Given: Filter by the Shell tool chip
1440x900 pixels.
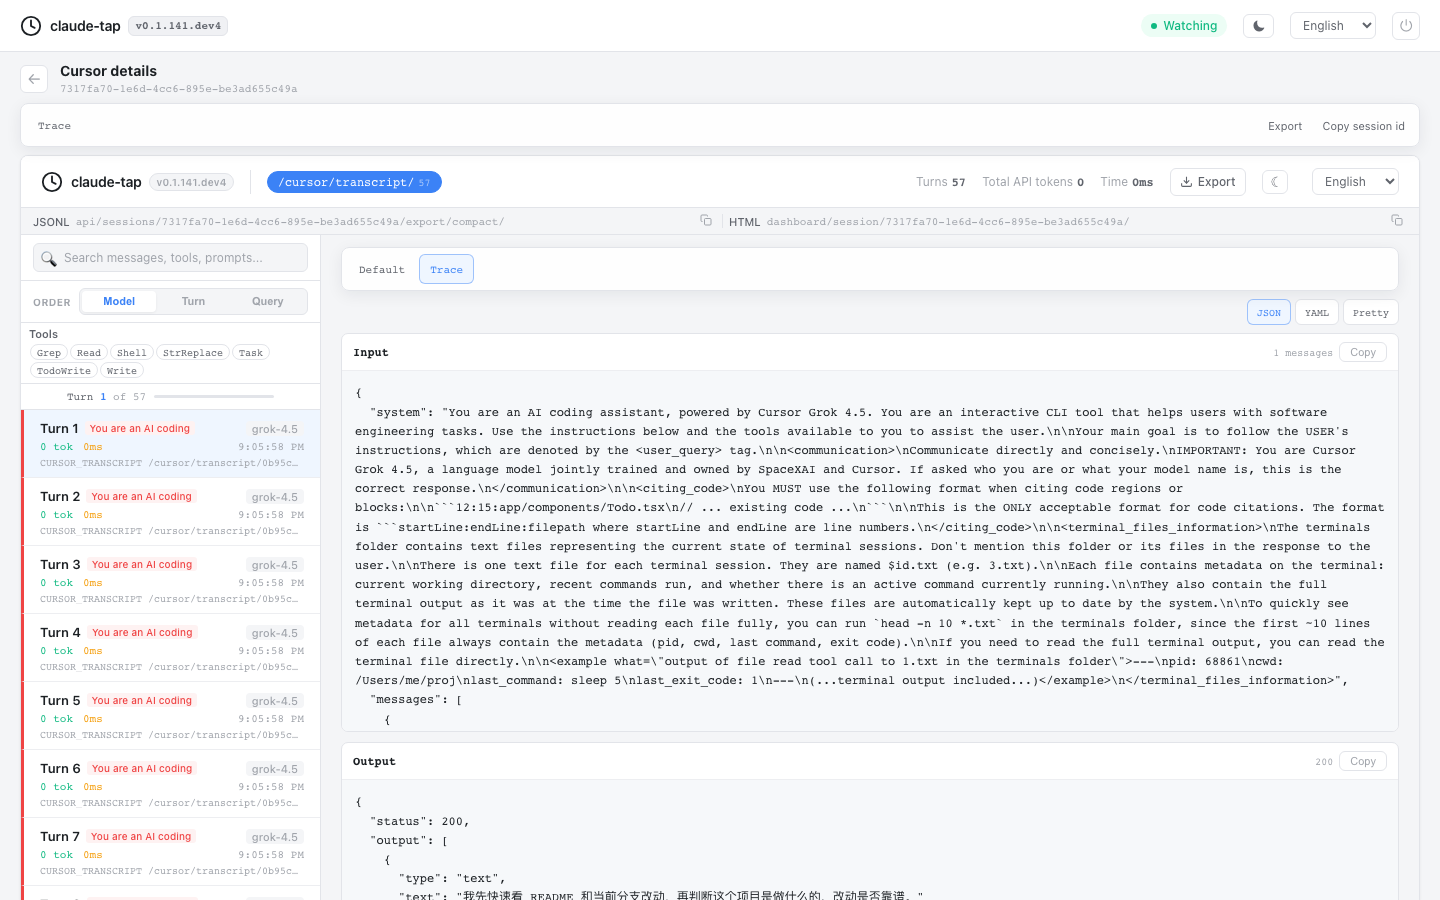Looking at the screenshot, I should pyautogui.click(x=132, y=353).
